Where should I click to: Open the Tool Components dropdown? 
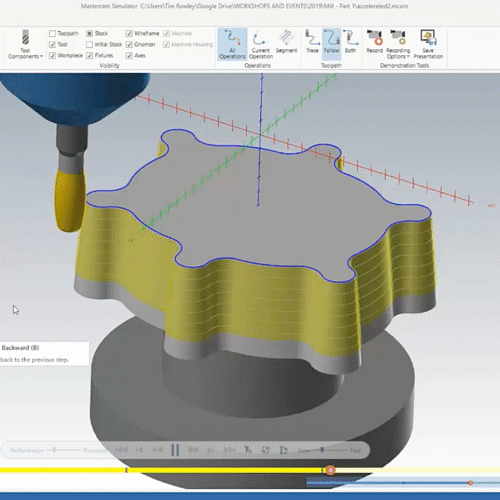coord(25,44)
